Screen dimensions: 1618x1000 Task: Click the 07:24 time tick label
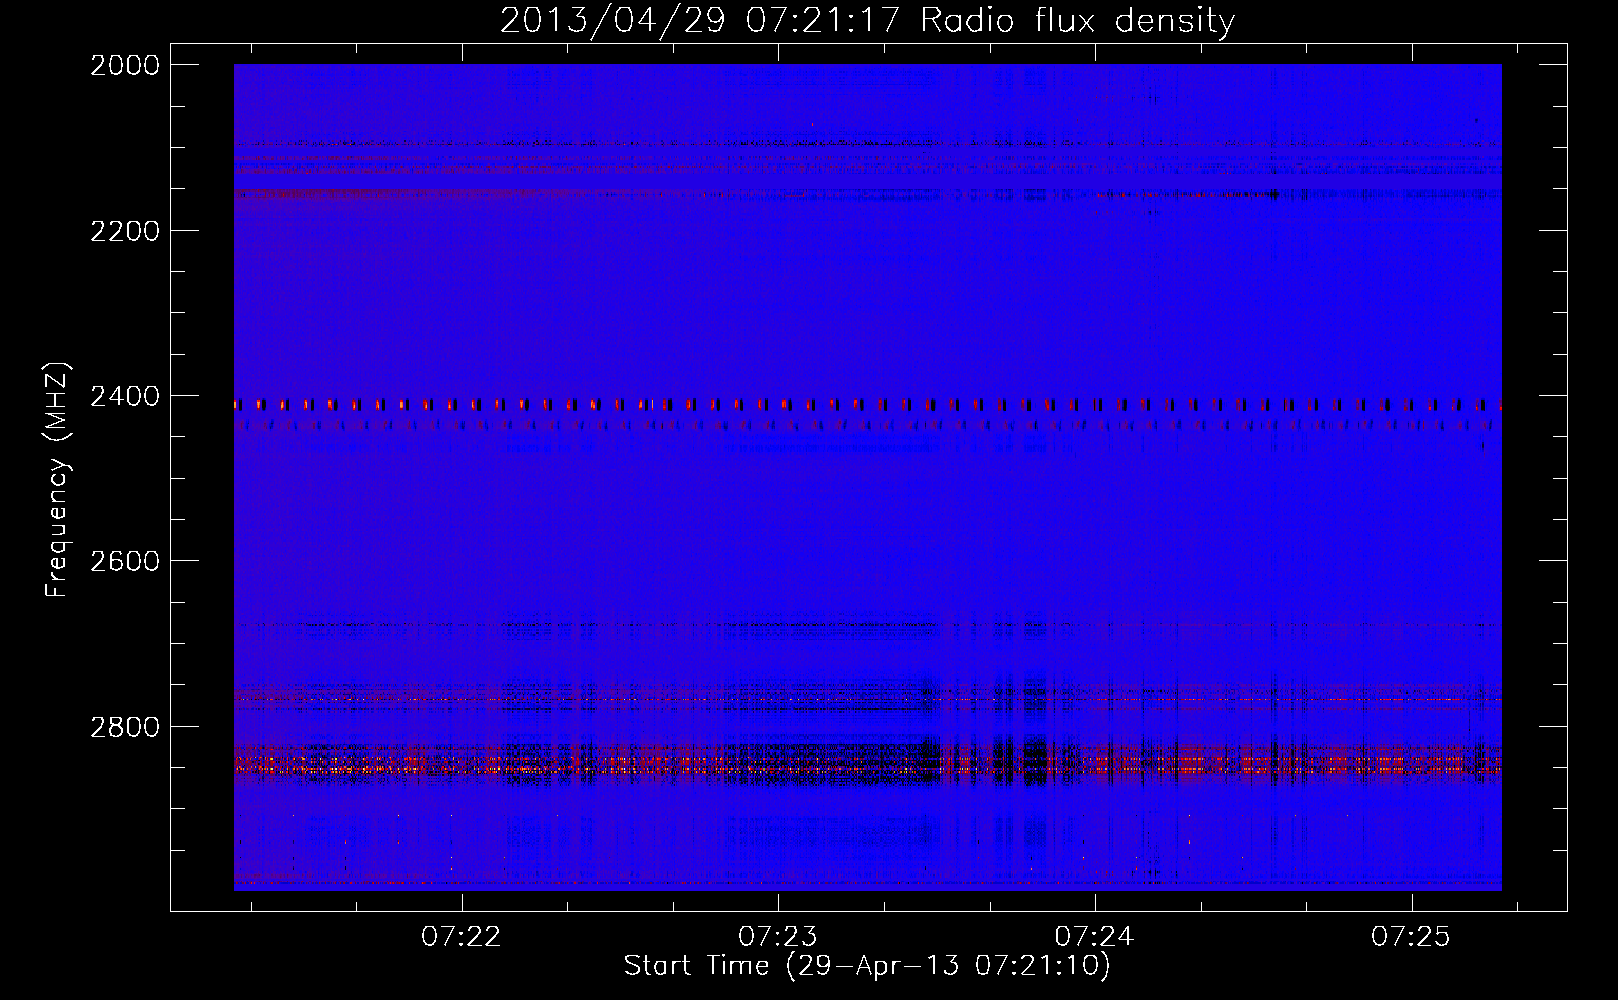pos(1095,937)
